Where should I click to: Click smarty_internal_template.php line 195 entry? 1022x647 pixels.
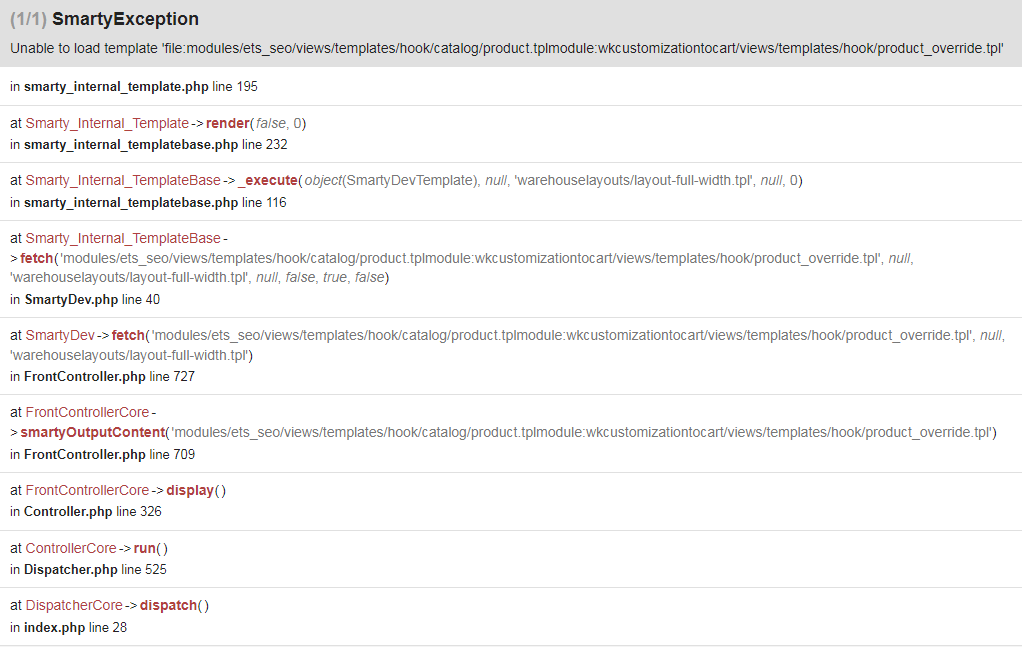(x=134, y=87)
